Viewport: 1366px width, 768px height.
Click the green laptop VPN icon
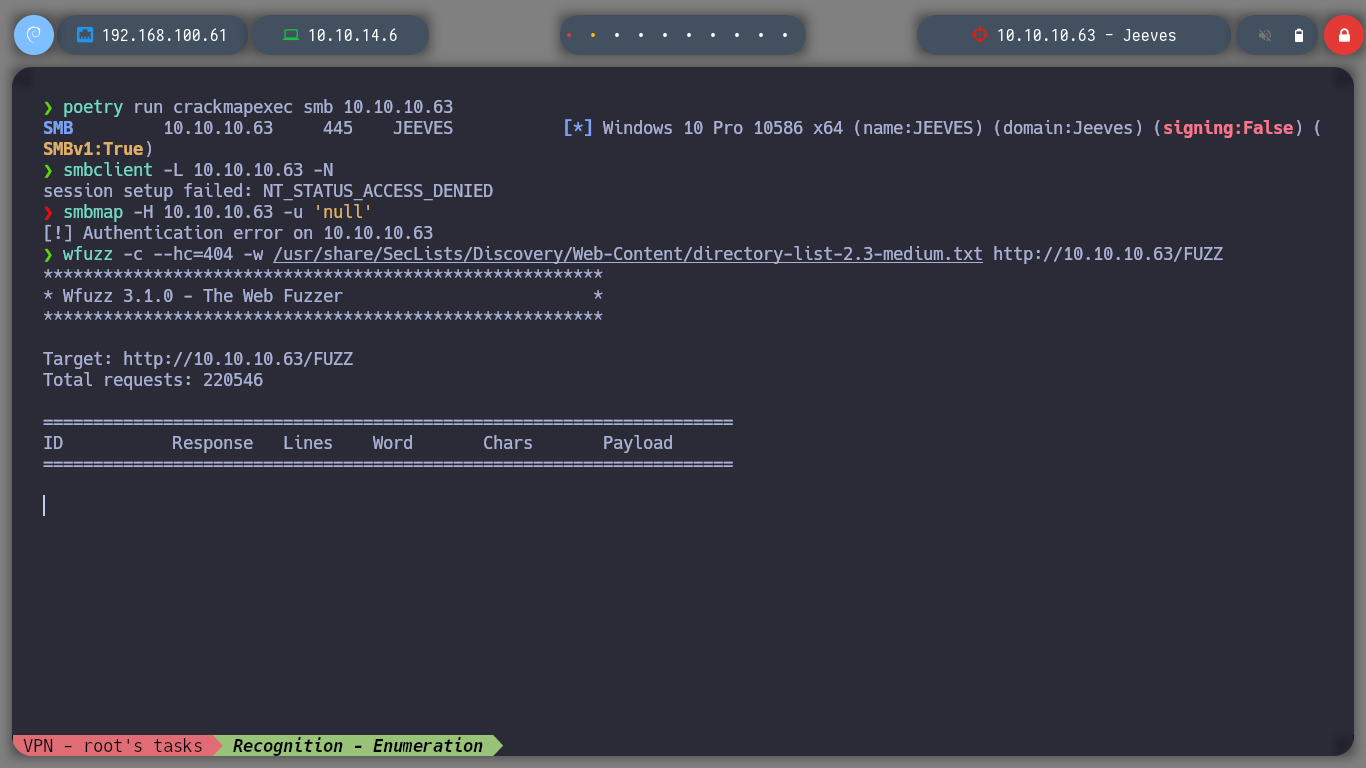point(291,35)
